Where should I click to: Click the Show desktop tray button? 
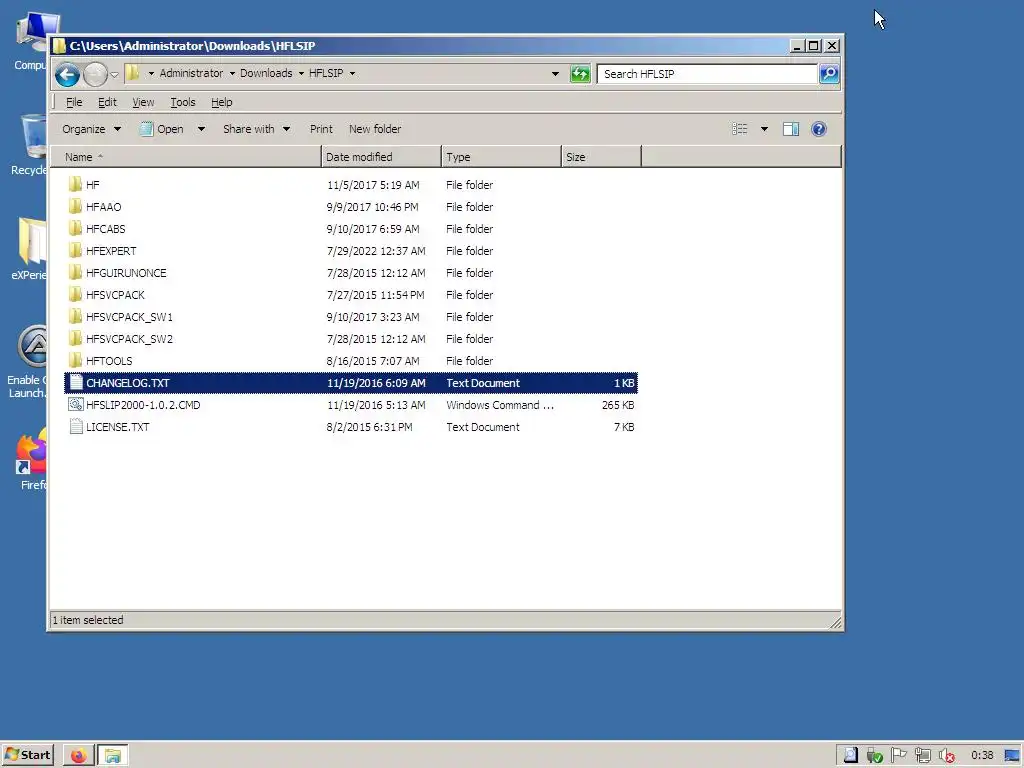point(1012,756)
